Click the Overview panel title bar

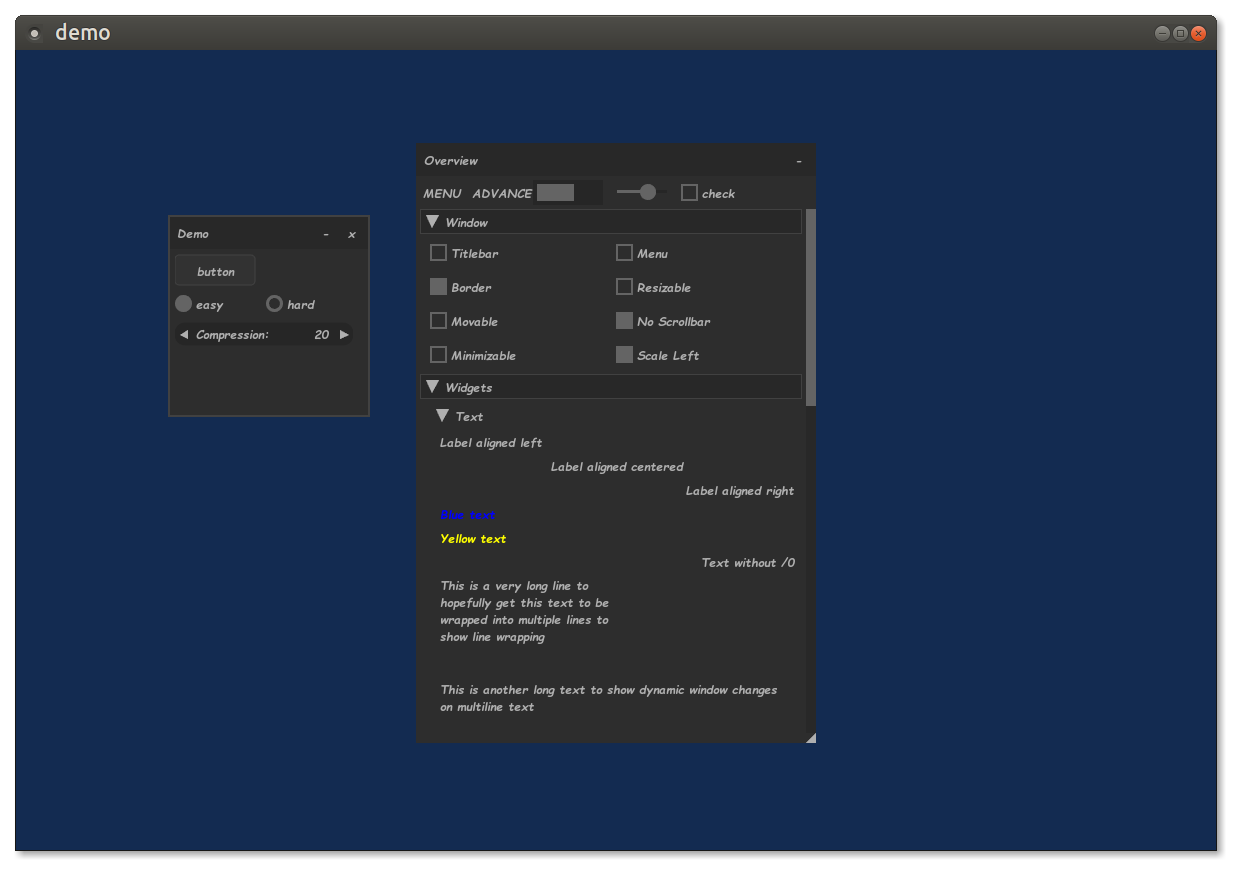click(x=616, y=161)
